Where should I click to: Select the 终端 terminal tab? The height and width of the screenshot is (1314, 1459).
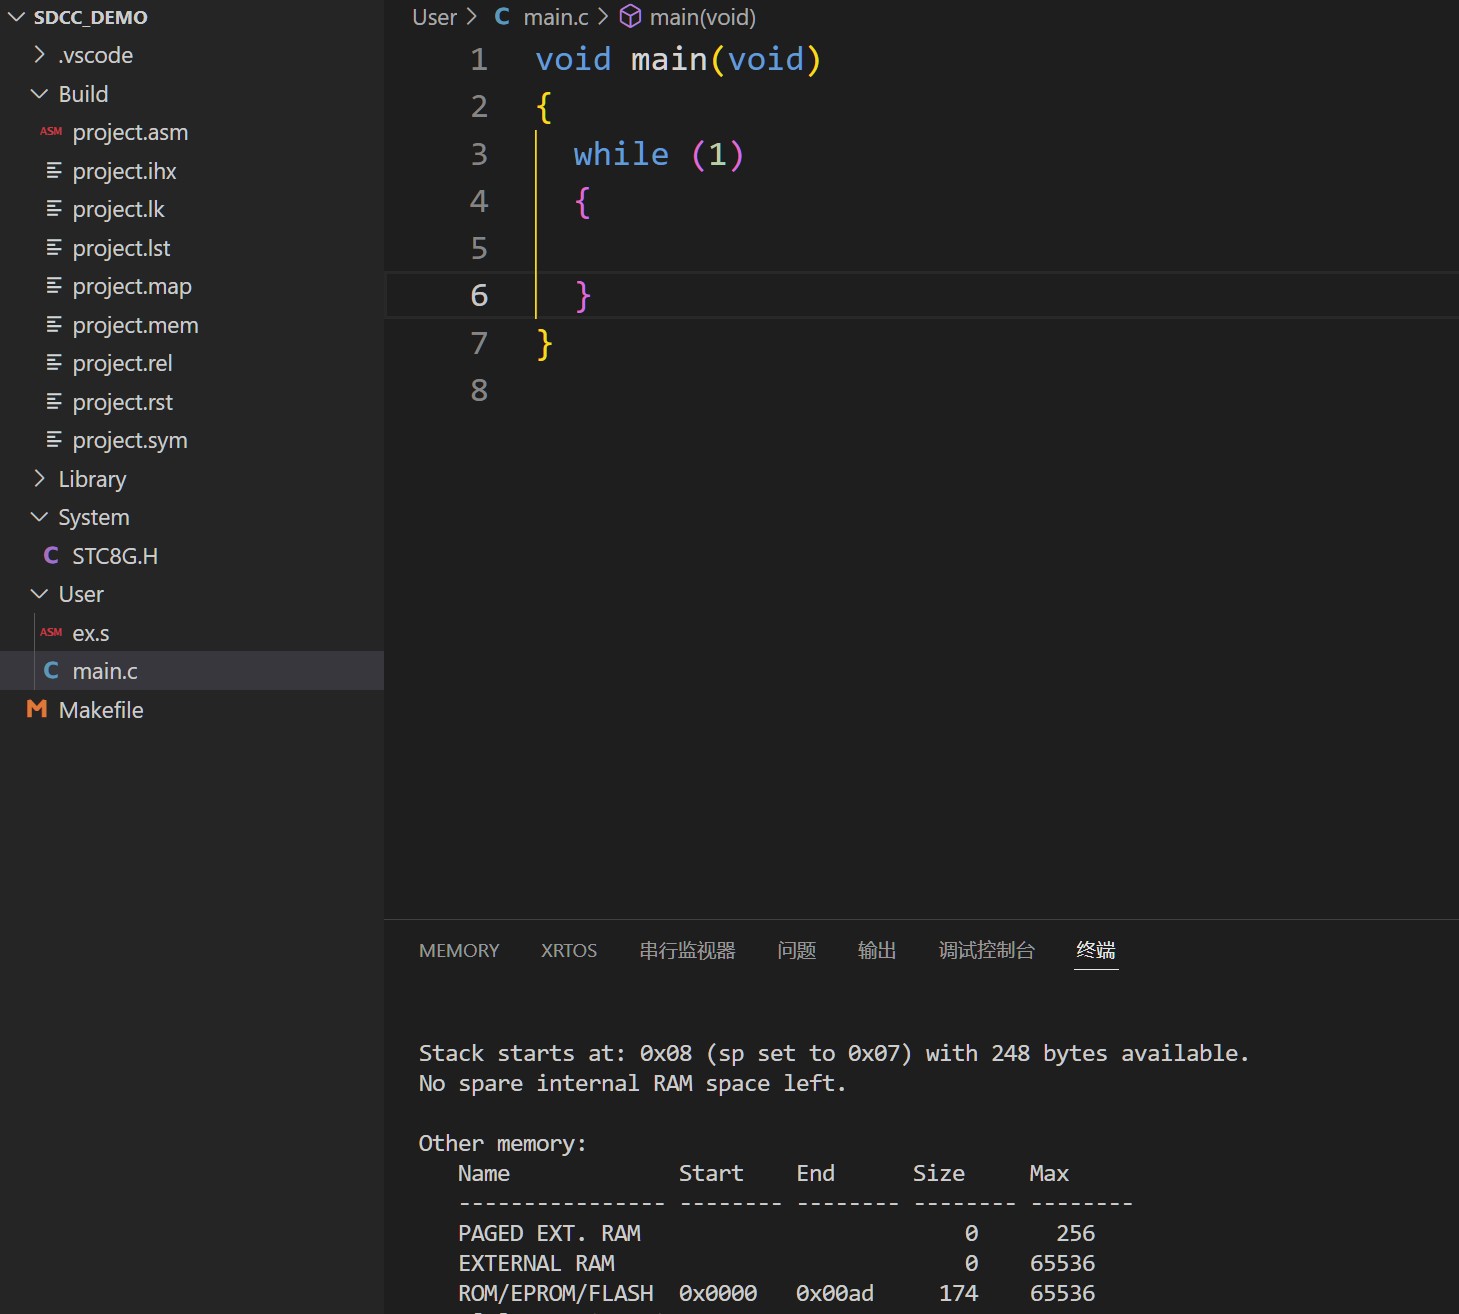[x=1096, y=951]
